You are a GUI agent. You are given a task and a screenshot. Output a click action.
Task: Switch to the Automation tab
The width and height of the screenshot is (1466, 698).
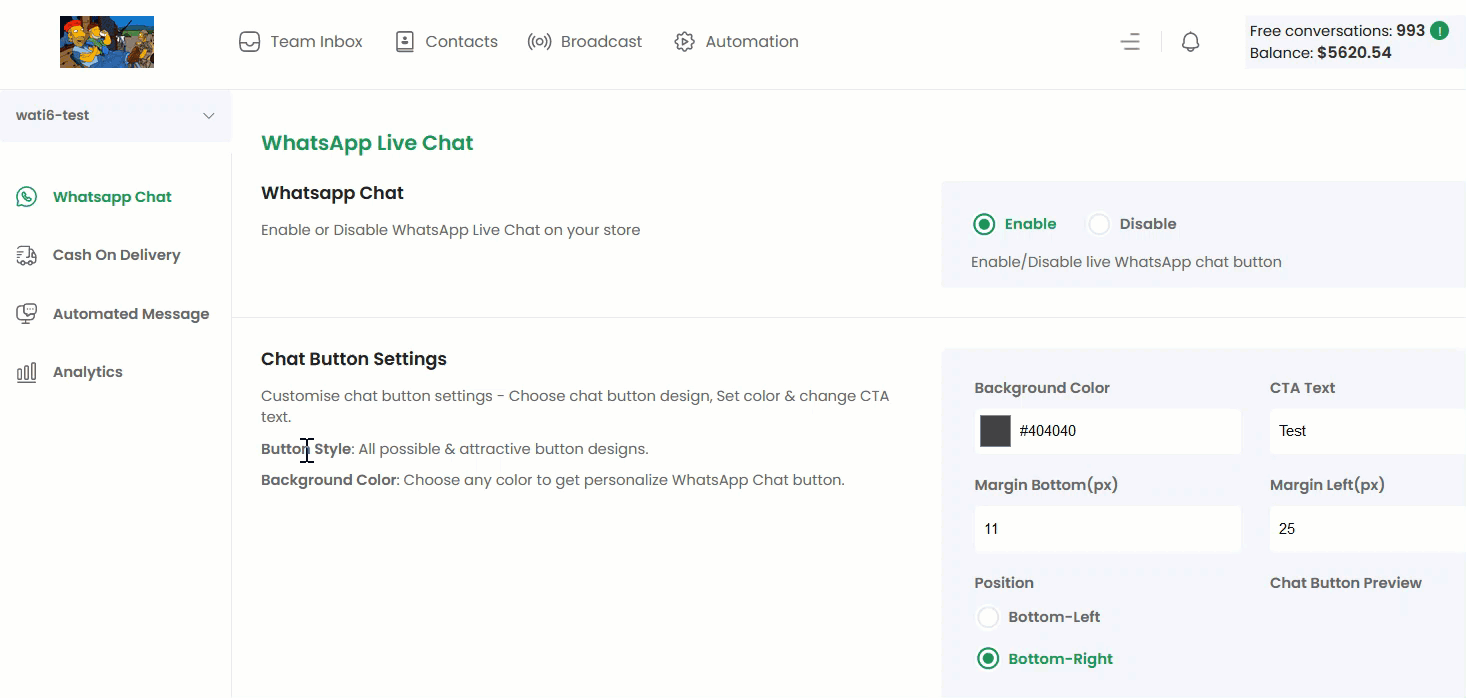736,42
